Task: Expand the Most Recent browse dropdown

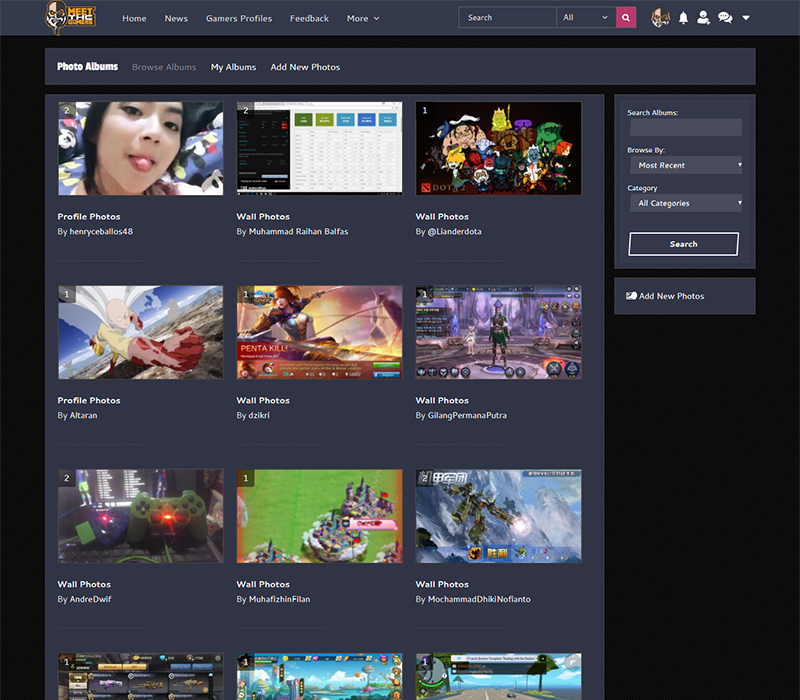Action: tap(685, 165)
